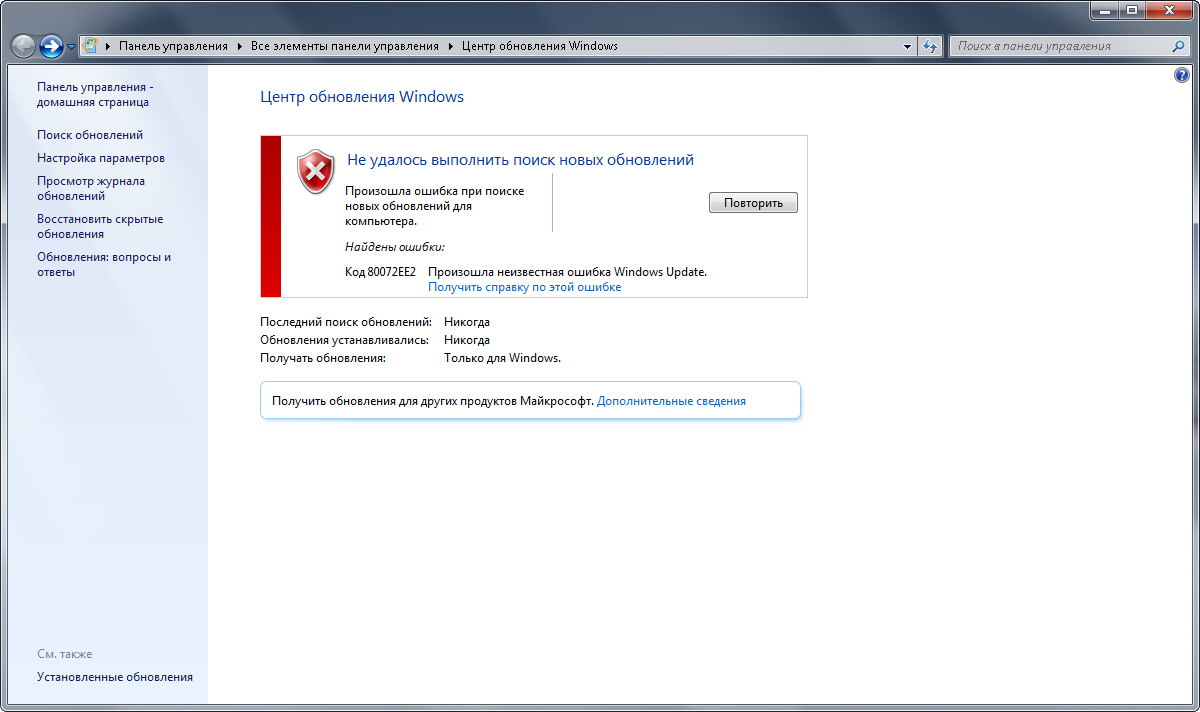This screenshot has height=712, width=1200.
Task: Expand the address bar history dropdown
Action: tap(908, 46)
